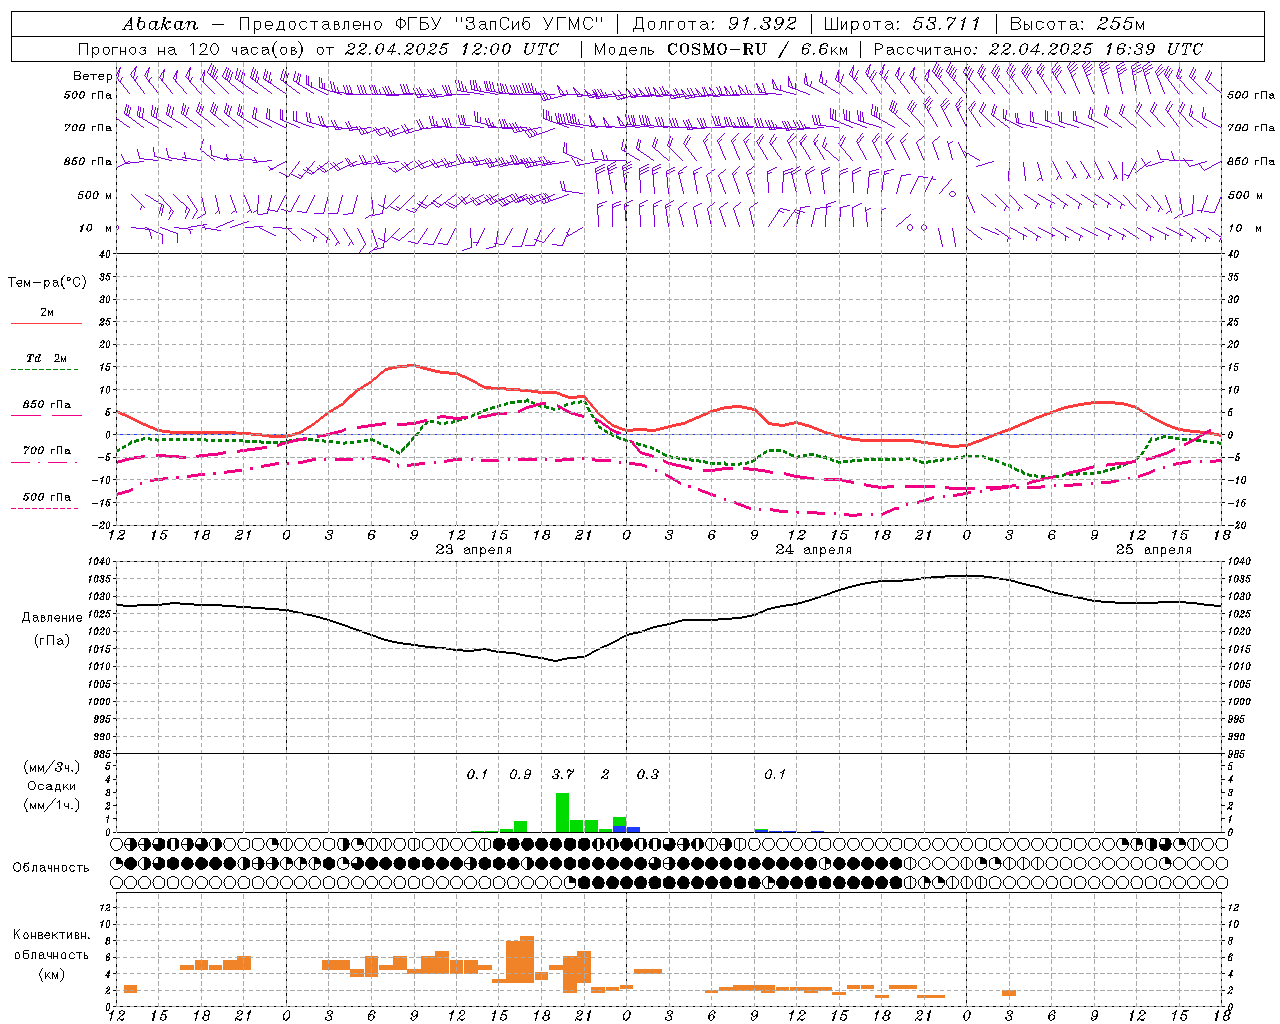Click the Осадки label
Screen dimensions: 1280x1024
(x=52, y=786)
